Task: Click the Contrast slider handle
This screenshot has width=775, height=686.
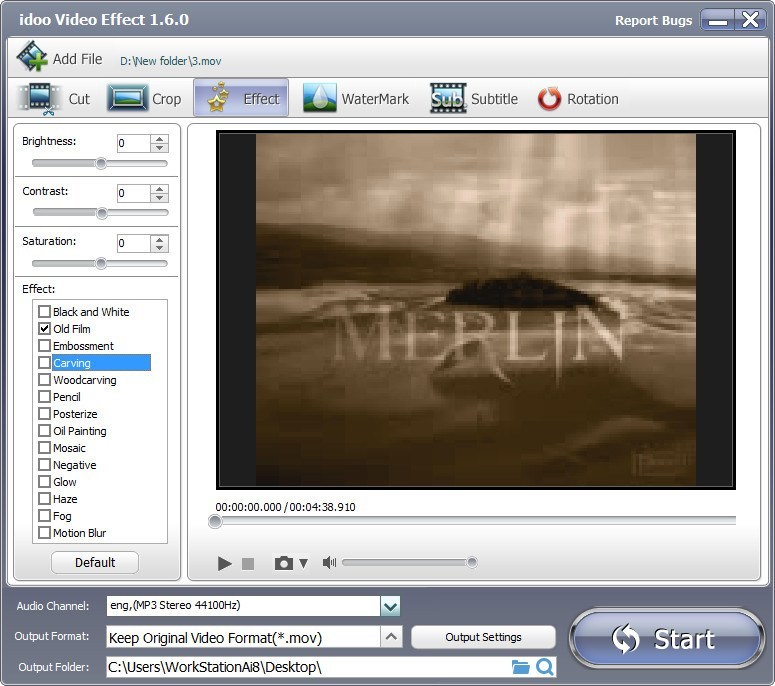Action: (x=102, y=213)
